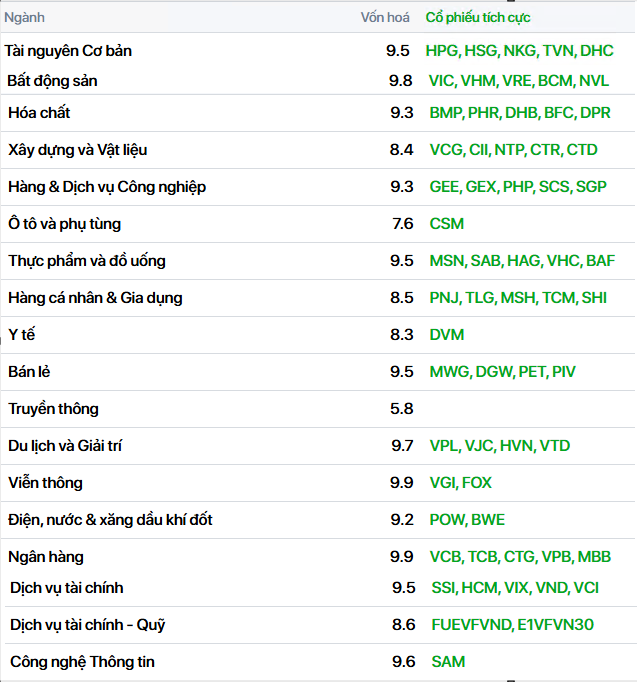The height and width of the screenshot is (682, 637).
Task: Click the FOX ticker in Viễn thông row
Action: (477, 483)
